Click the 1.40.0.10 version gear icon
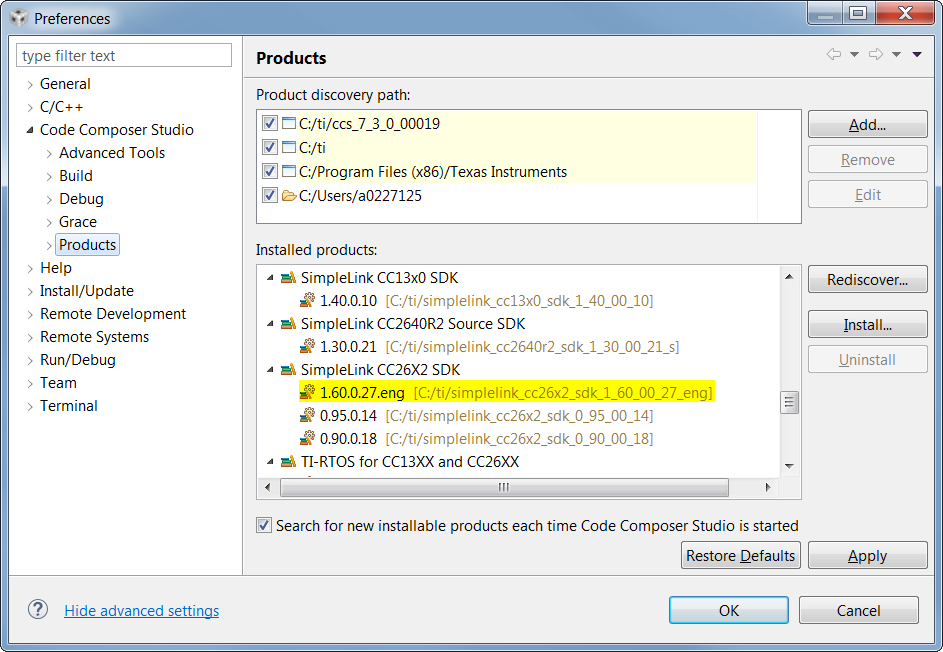This screenshot has height=652, width=943. tap(307, 300)
